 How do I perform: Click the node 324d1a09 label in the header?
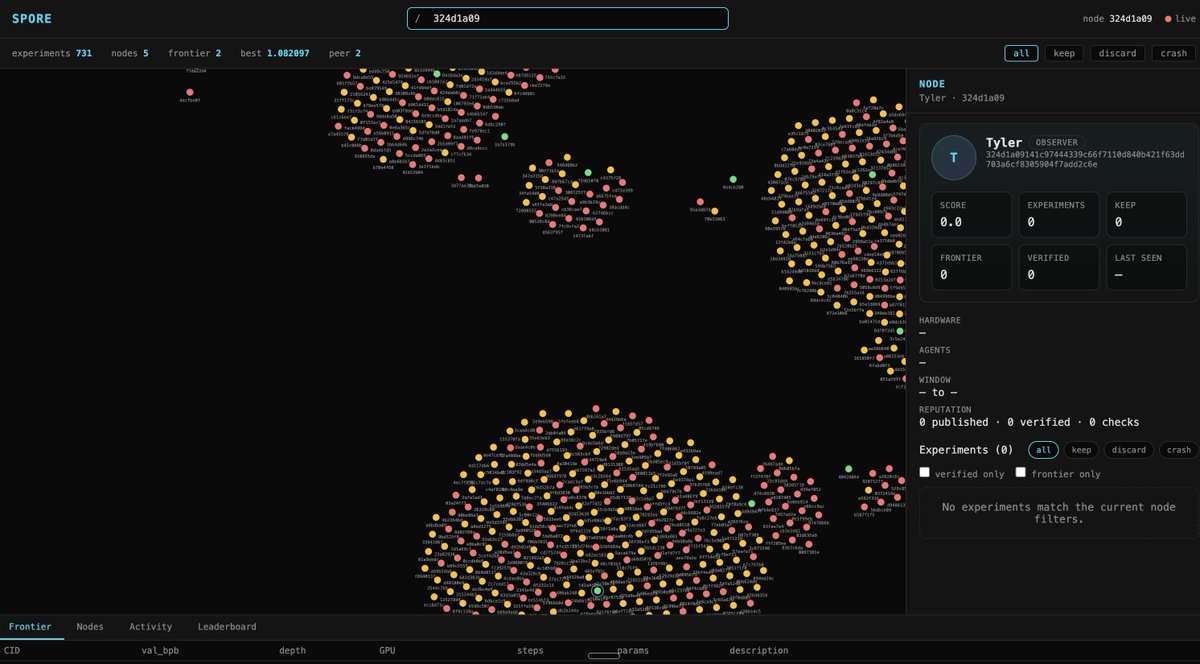(x=1117, y=19)
